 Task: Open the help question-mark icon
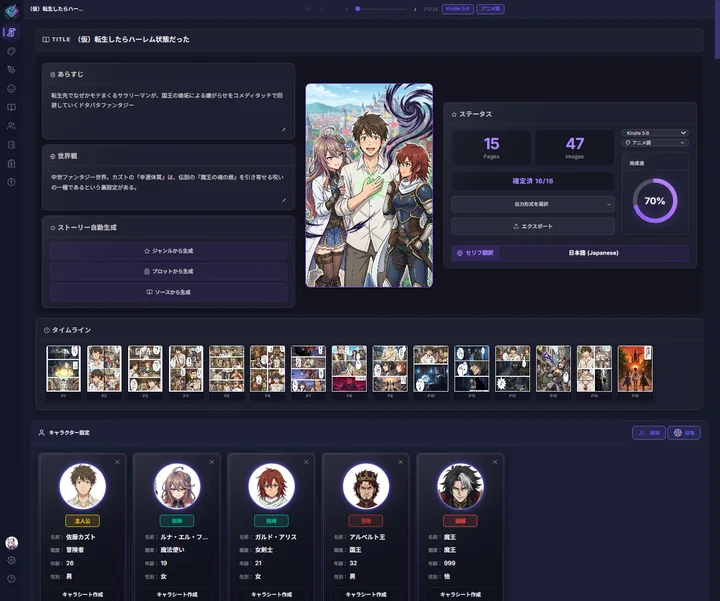click(11, 579)
